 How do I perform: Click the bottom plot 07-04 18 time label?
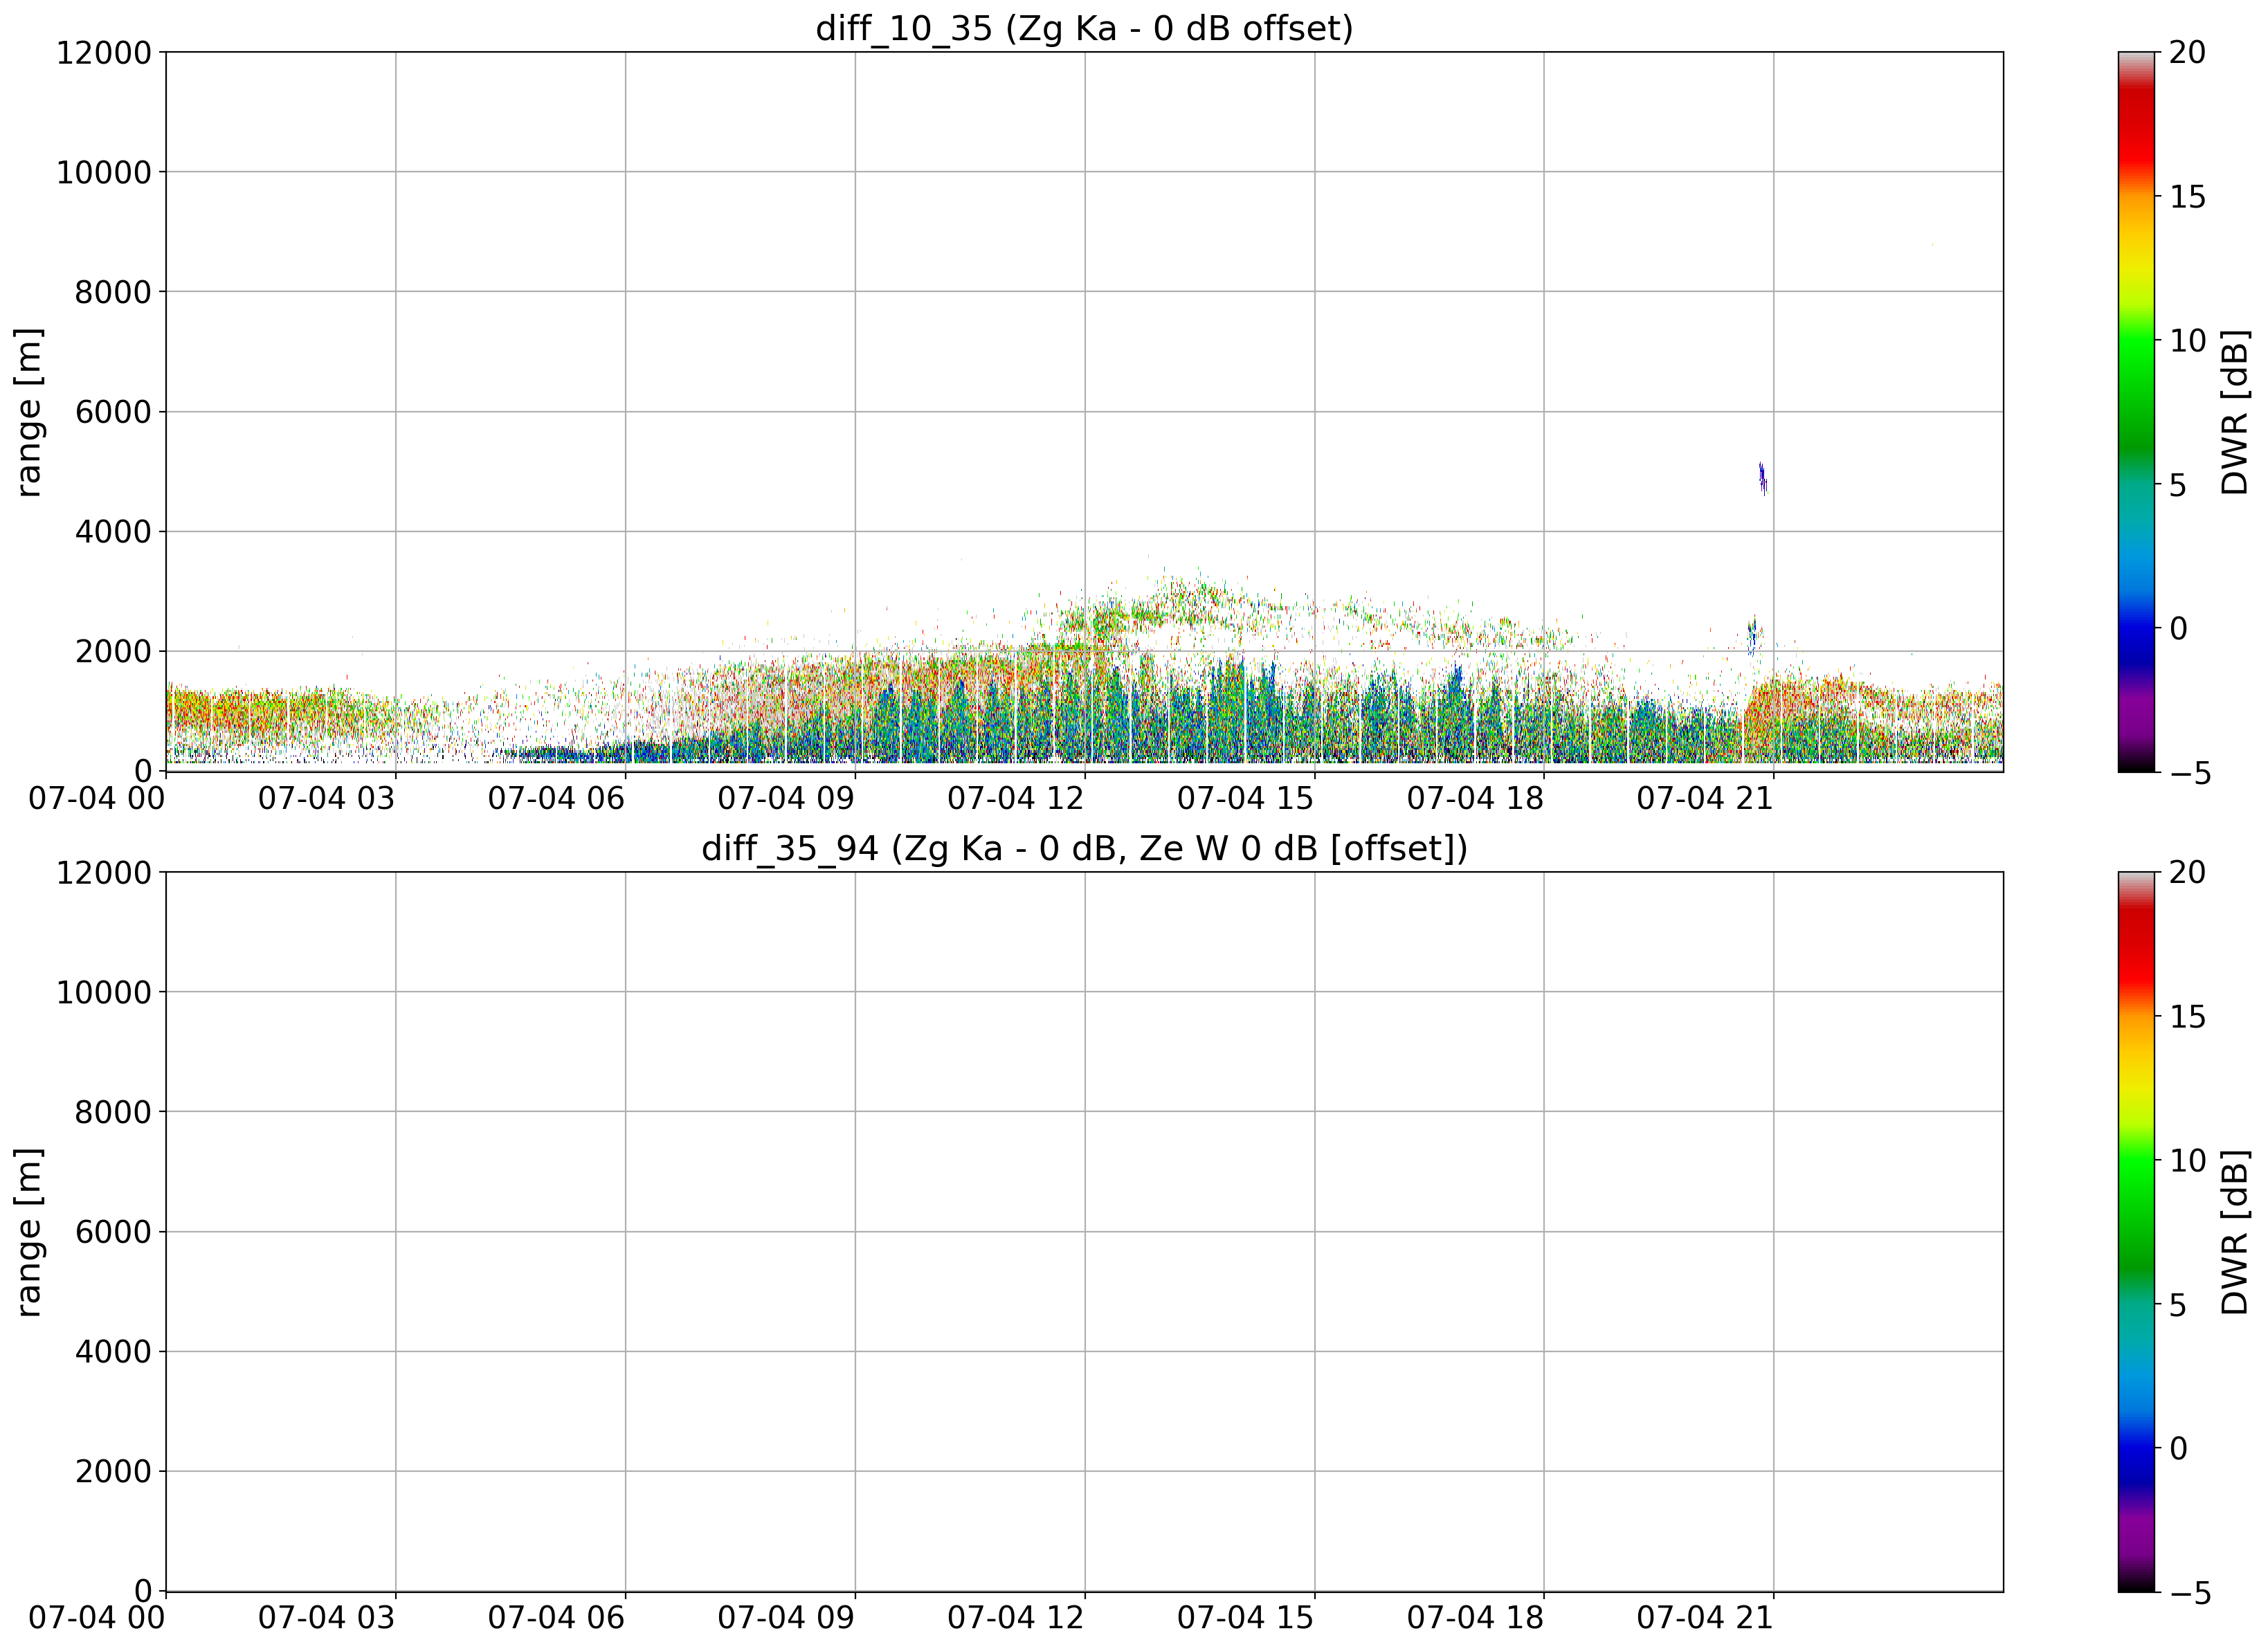pos(1475,1618)
